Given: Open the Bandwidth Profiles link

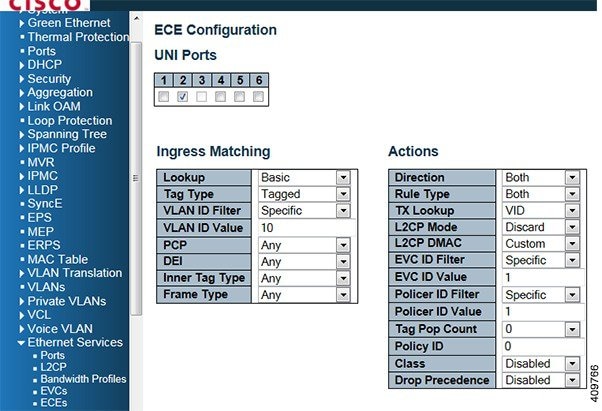Looking at the screenshot, I should (83, 379).
